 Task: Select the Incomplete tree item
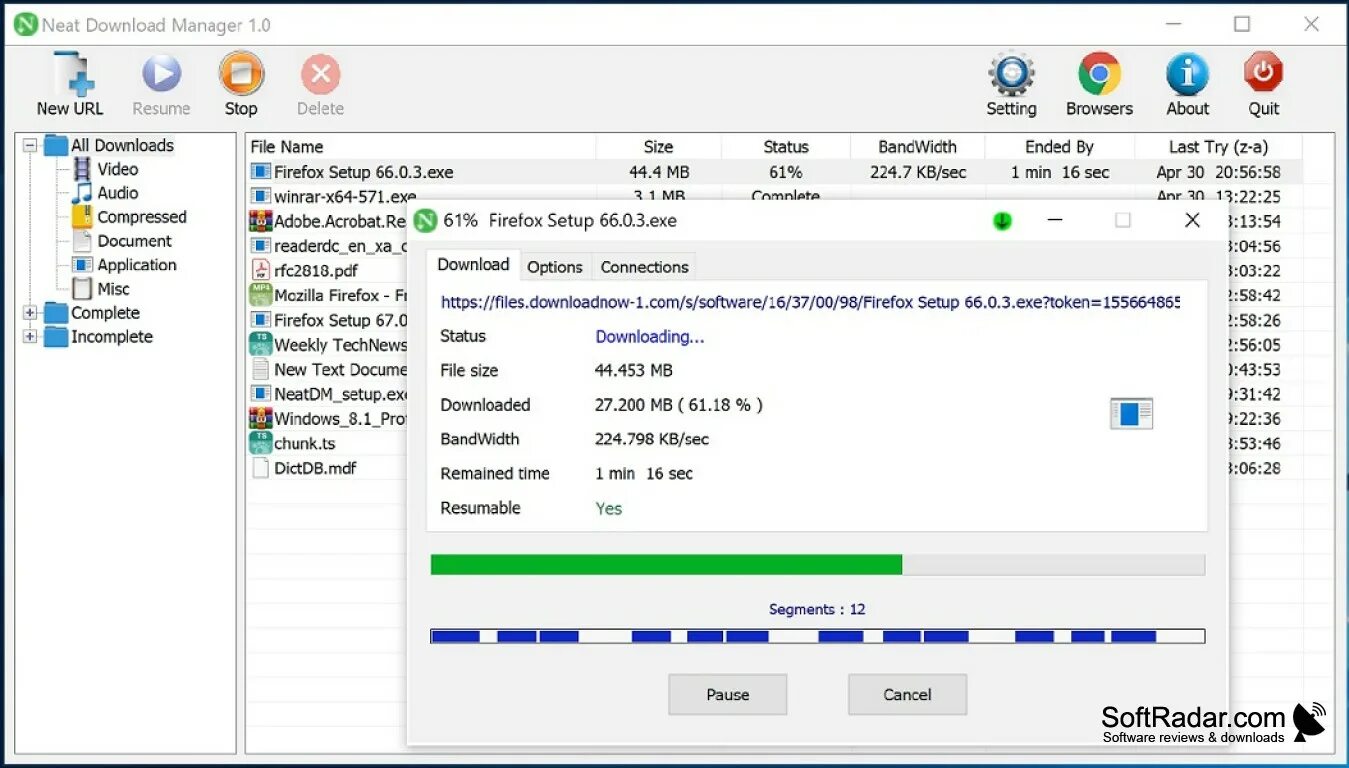click(111, 337)
